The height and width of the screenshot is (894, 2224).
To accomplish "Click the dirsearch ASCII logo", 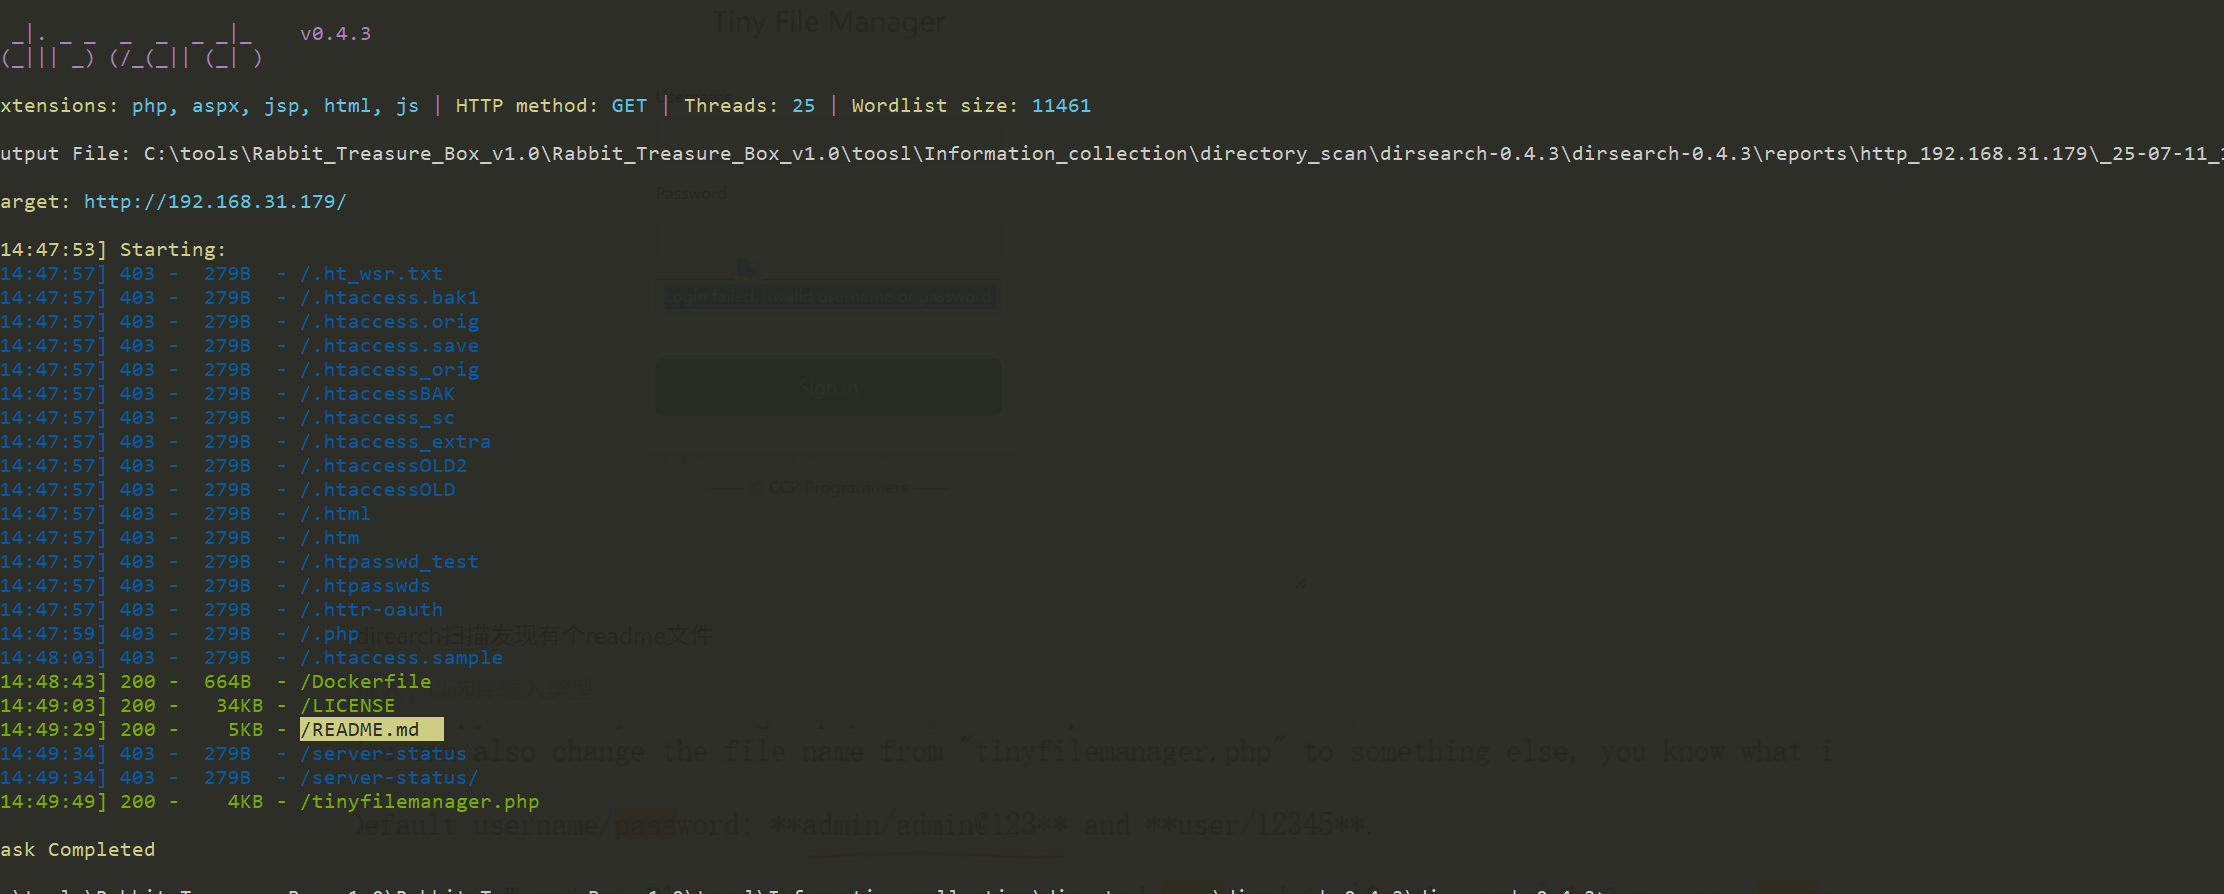I will pyautogui.click(x=131, y=46).
